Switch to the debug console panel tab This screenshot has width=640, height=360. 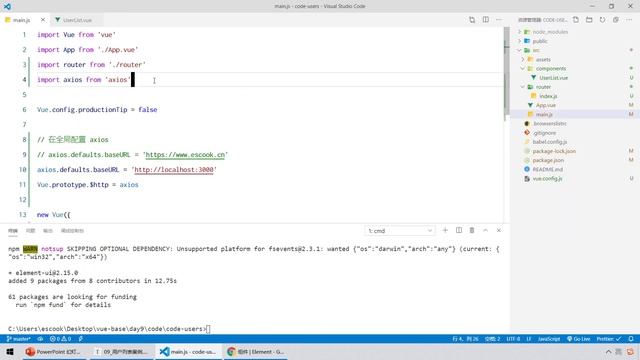[72, 231]
